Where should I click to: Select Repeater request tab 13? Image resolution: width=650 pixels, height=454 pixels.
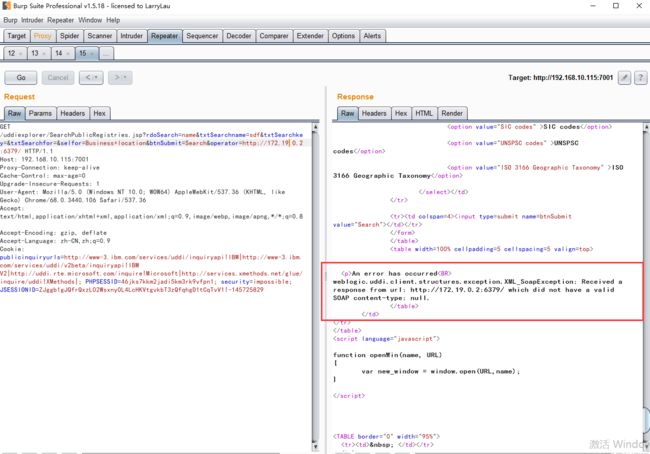coord(39,53)
